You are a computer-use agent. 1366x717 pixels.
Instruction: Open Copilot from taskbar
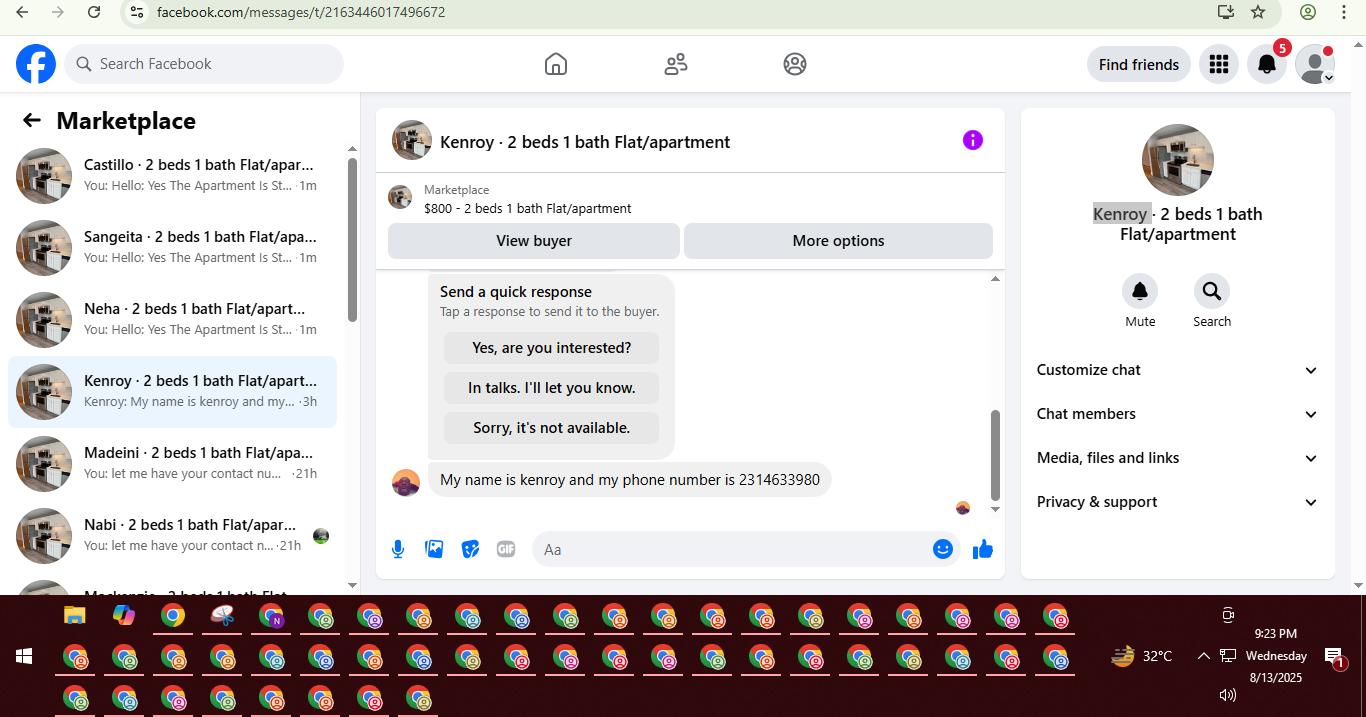tap(124, 615)
